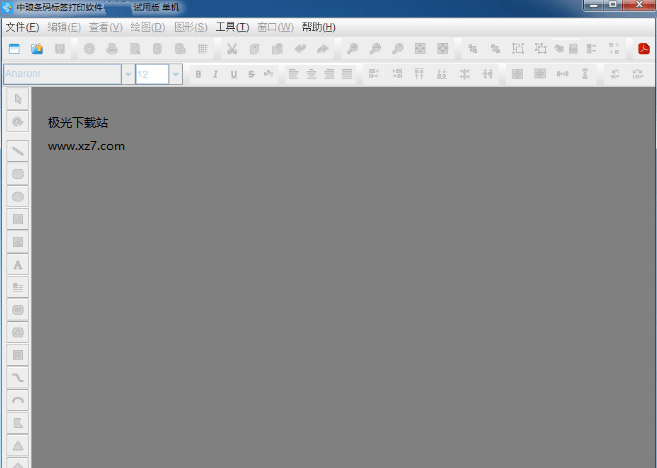
Task: Click the grid lines icon
Action: click(202, 49)
